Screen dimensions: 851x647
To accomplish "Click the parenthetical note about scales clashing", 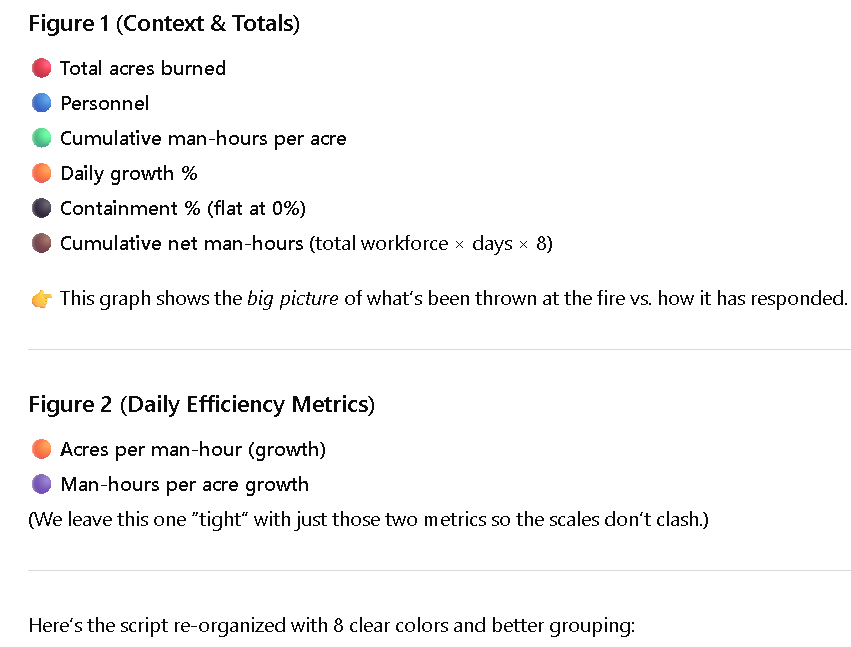I will tap(369, 520).
